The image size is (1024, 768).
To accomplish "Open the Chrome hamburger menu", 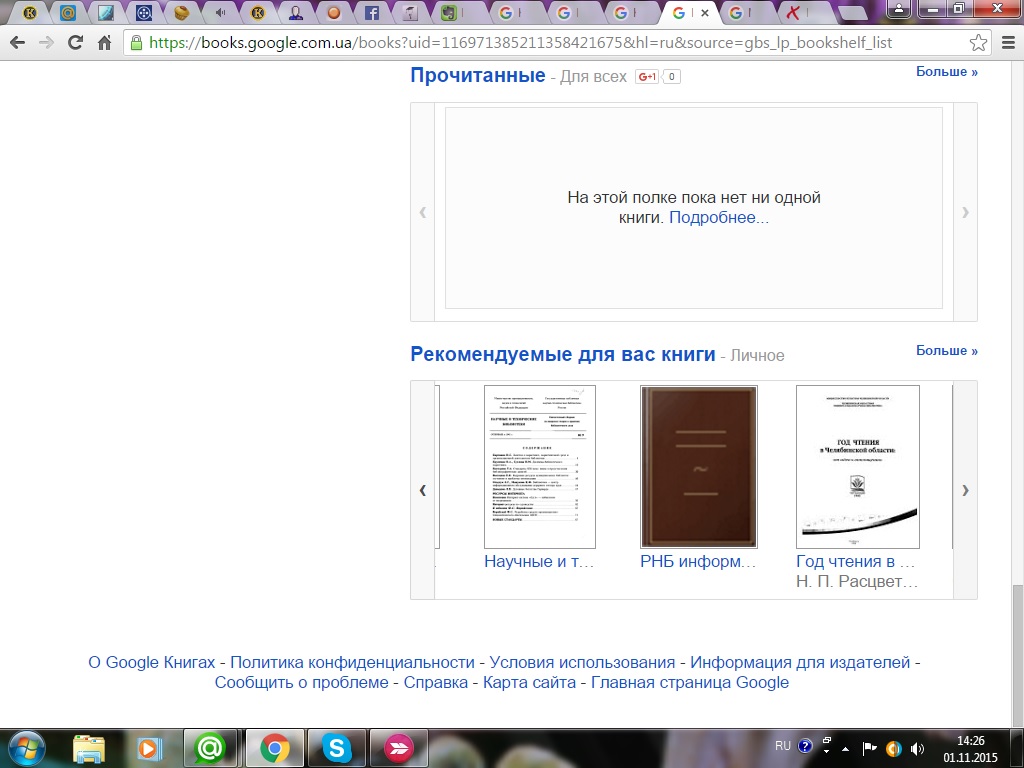I will [x=1008, y=43].
